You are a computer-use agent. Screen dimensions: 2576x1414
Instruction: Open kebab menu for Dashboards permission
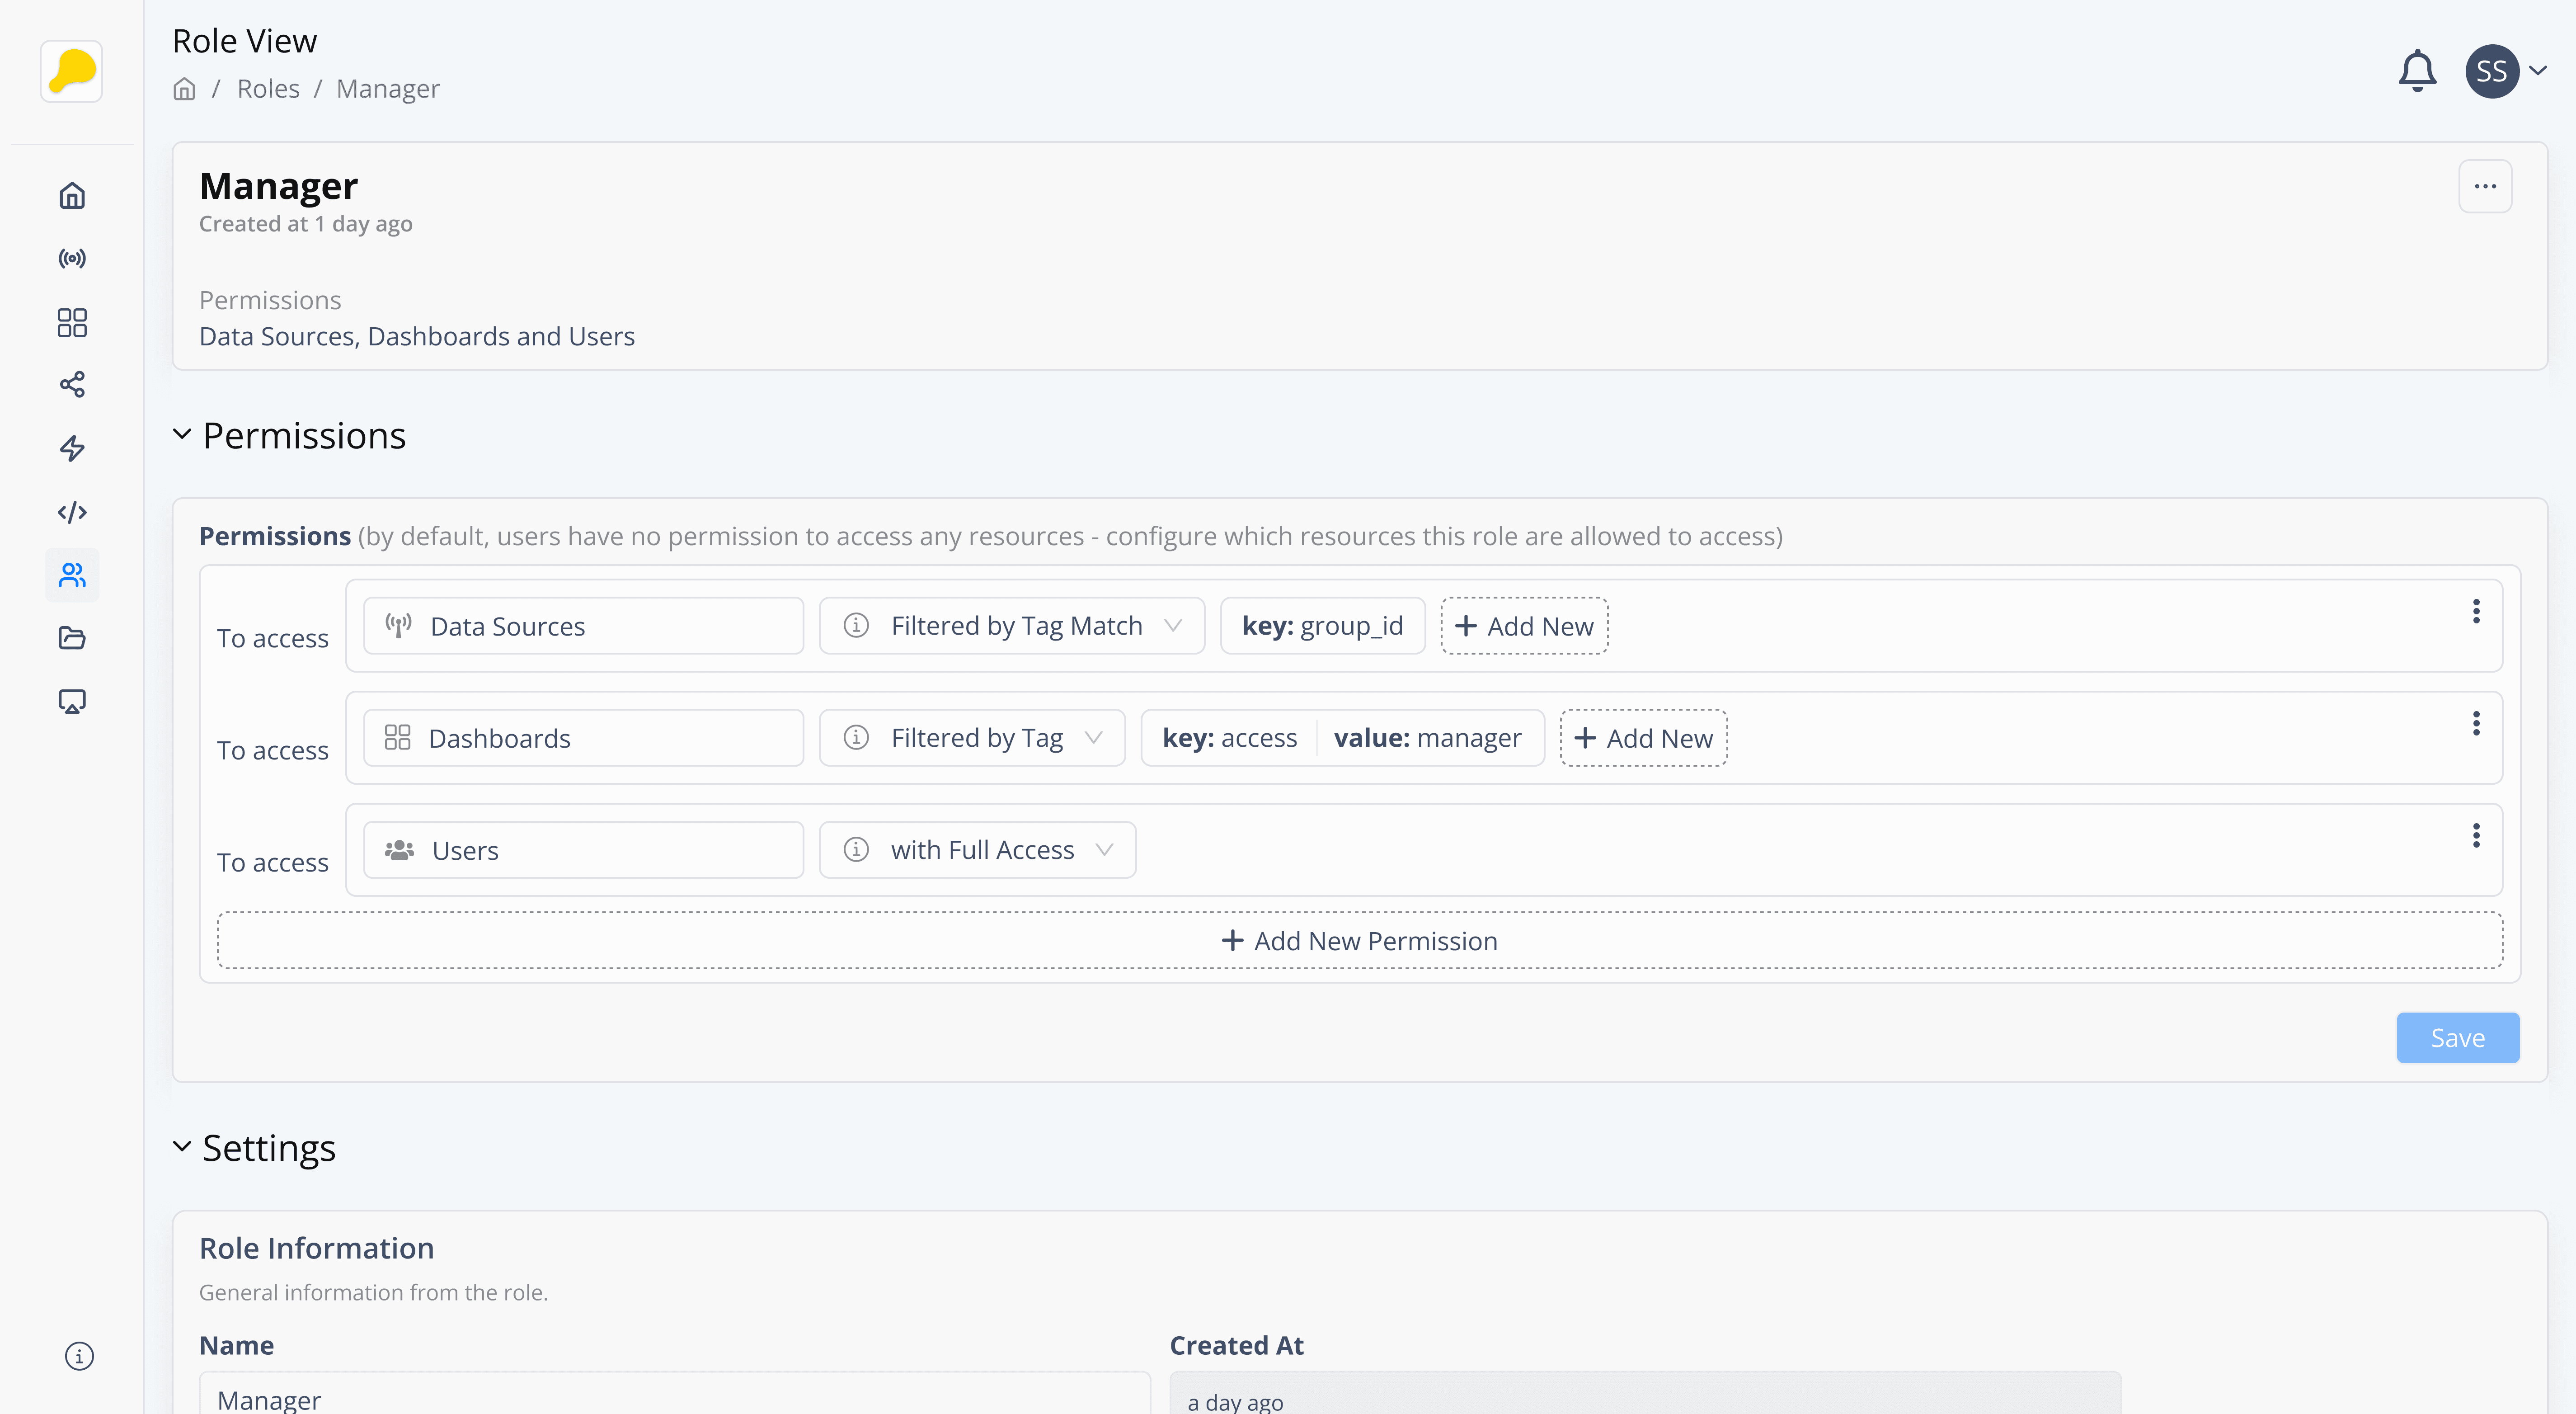[2476, 723]
